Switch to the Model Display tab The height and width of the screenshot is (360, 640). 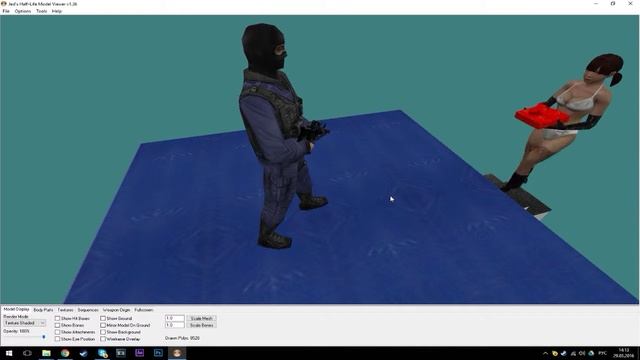[16, 309]
